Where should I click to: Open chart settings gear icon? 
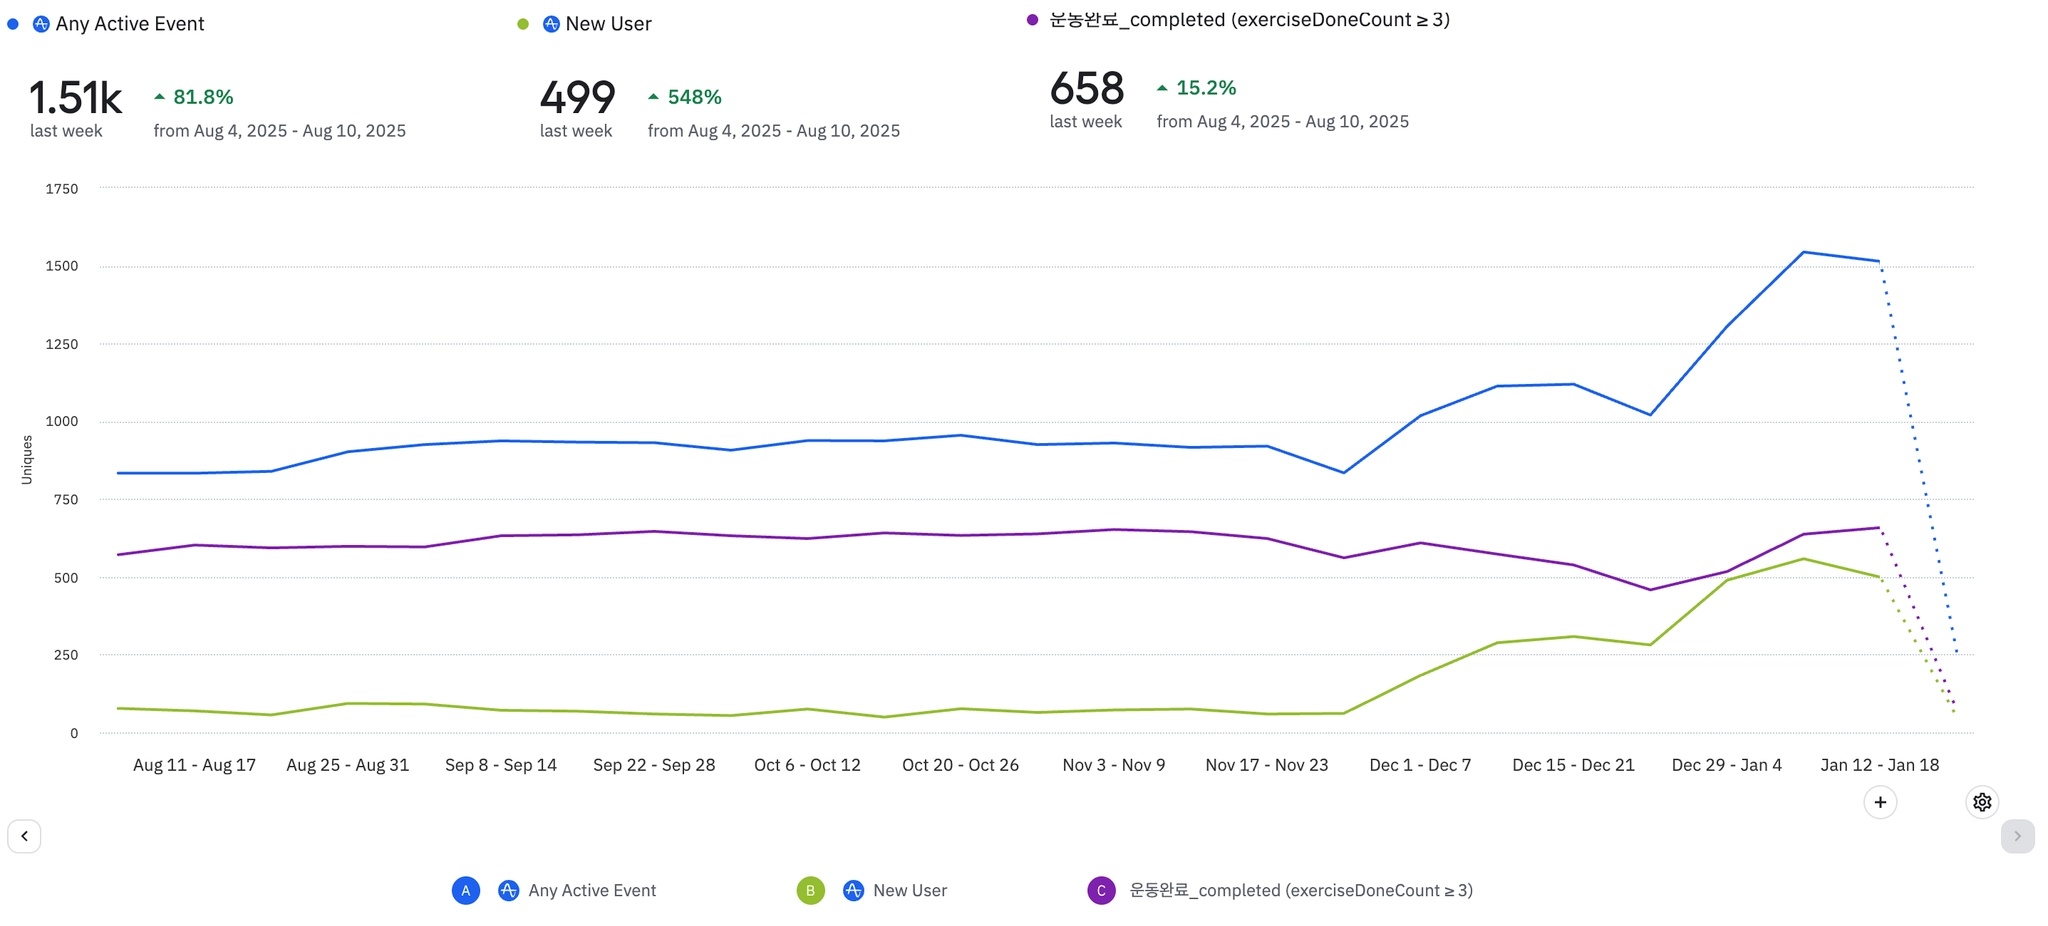[1982, 802]
